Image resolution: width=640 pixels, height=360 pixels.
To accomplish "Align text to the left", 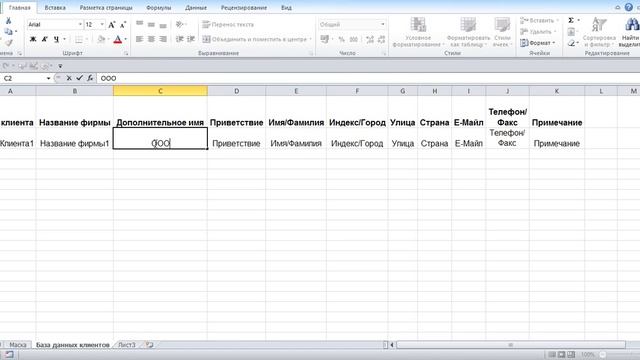I will point(140,39).
